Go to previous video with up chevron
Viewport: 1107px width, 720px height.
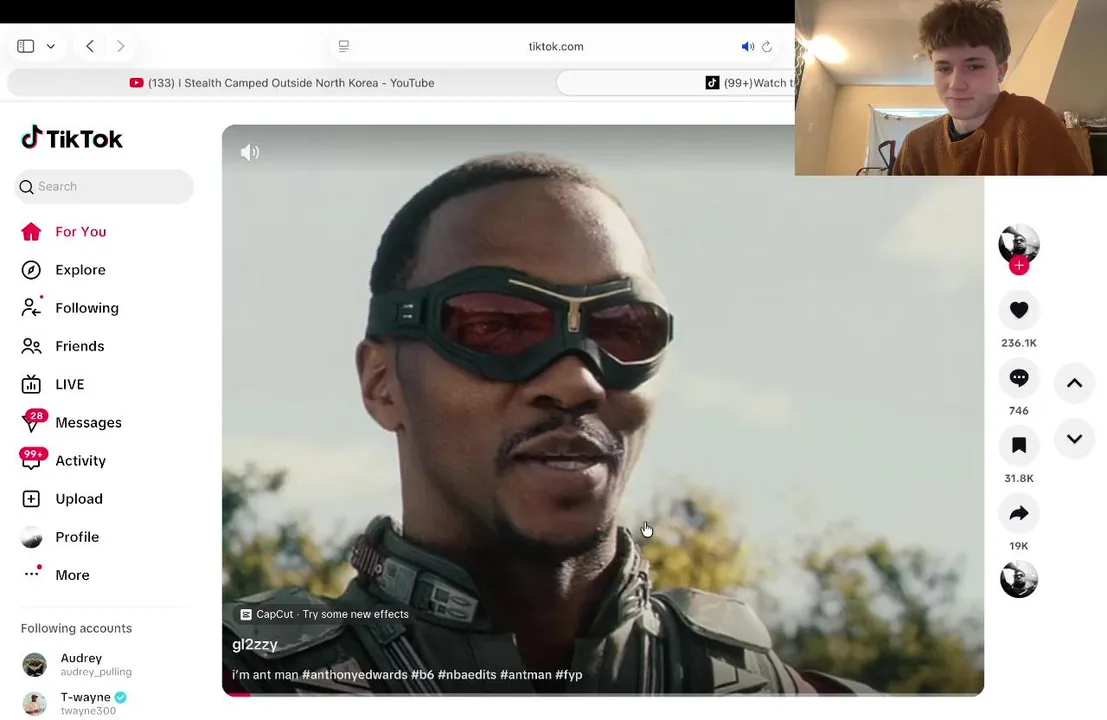coord(1075,383)
